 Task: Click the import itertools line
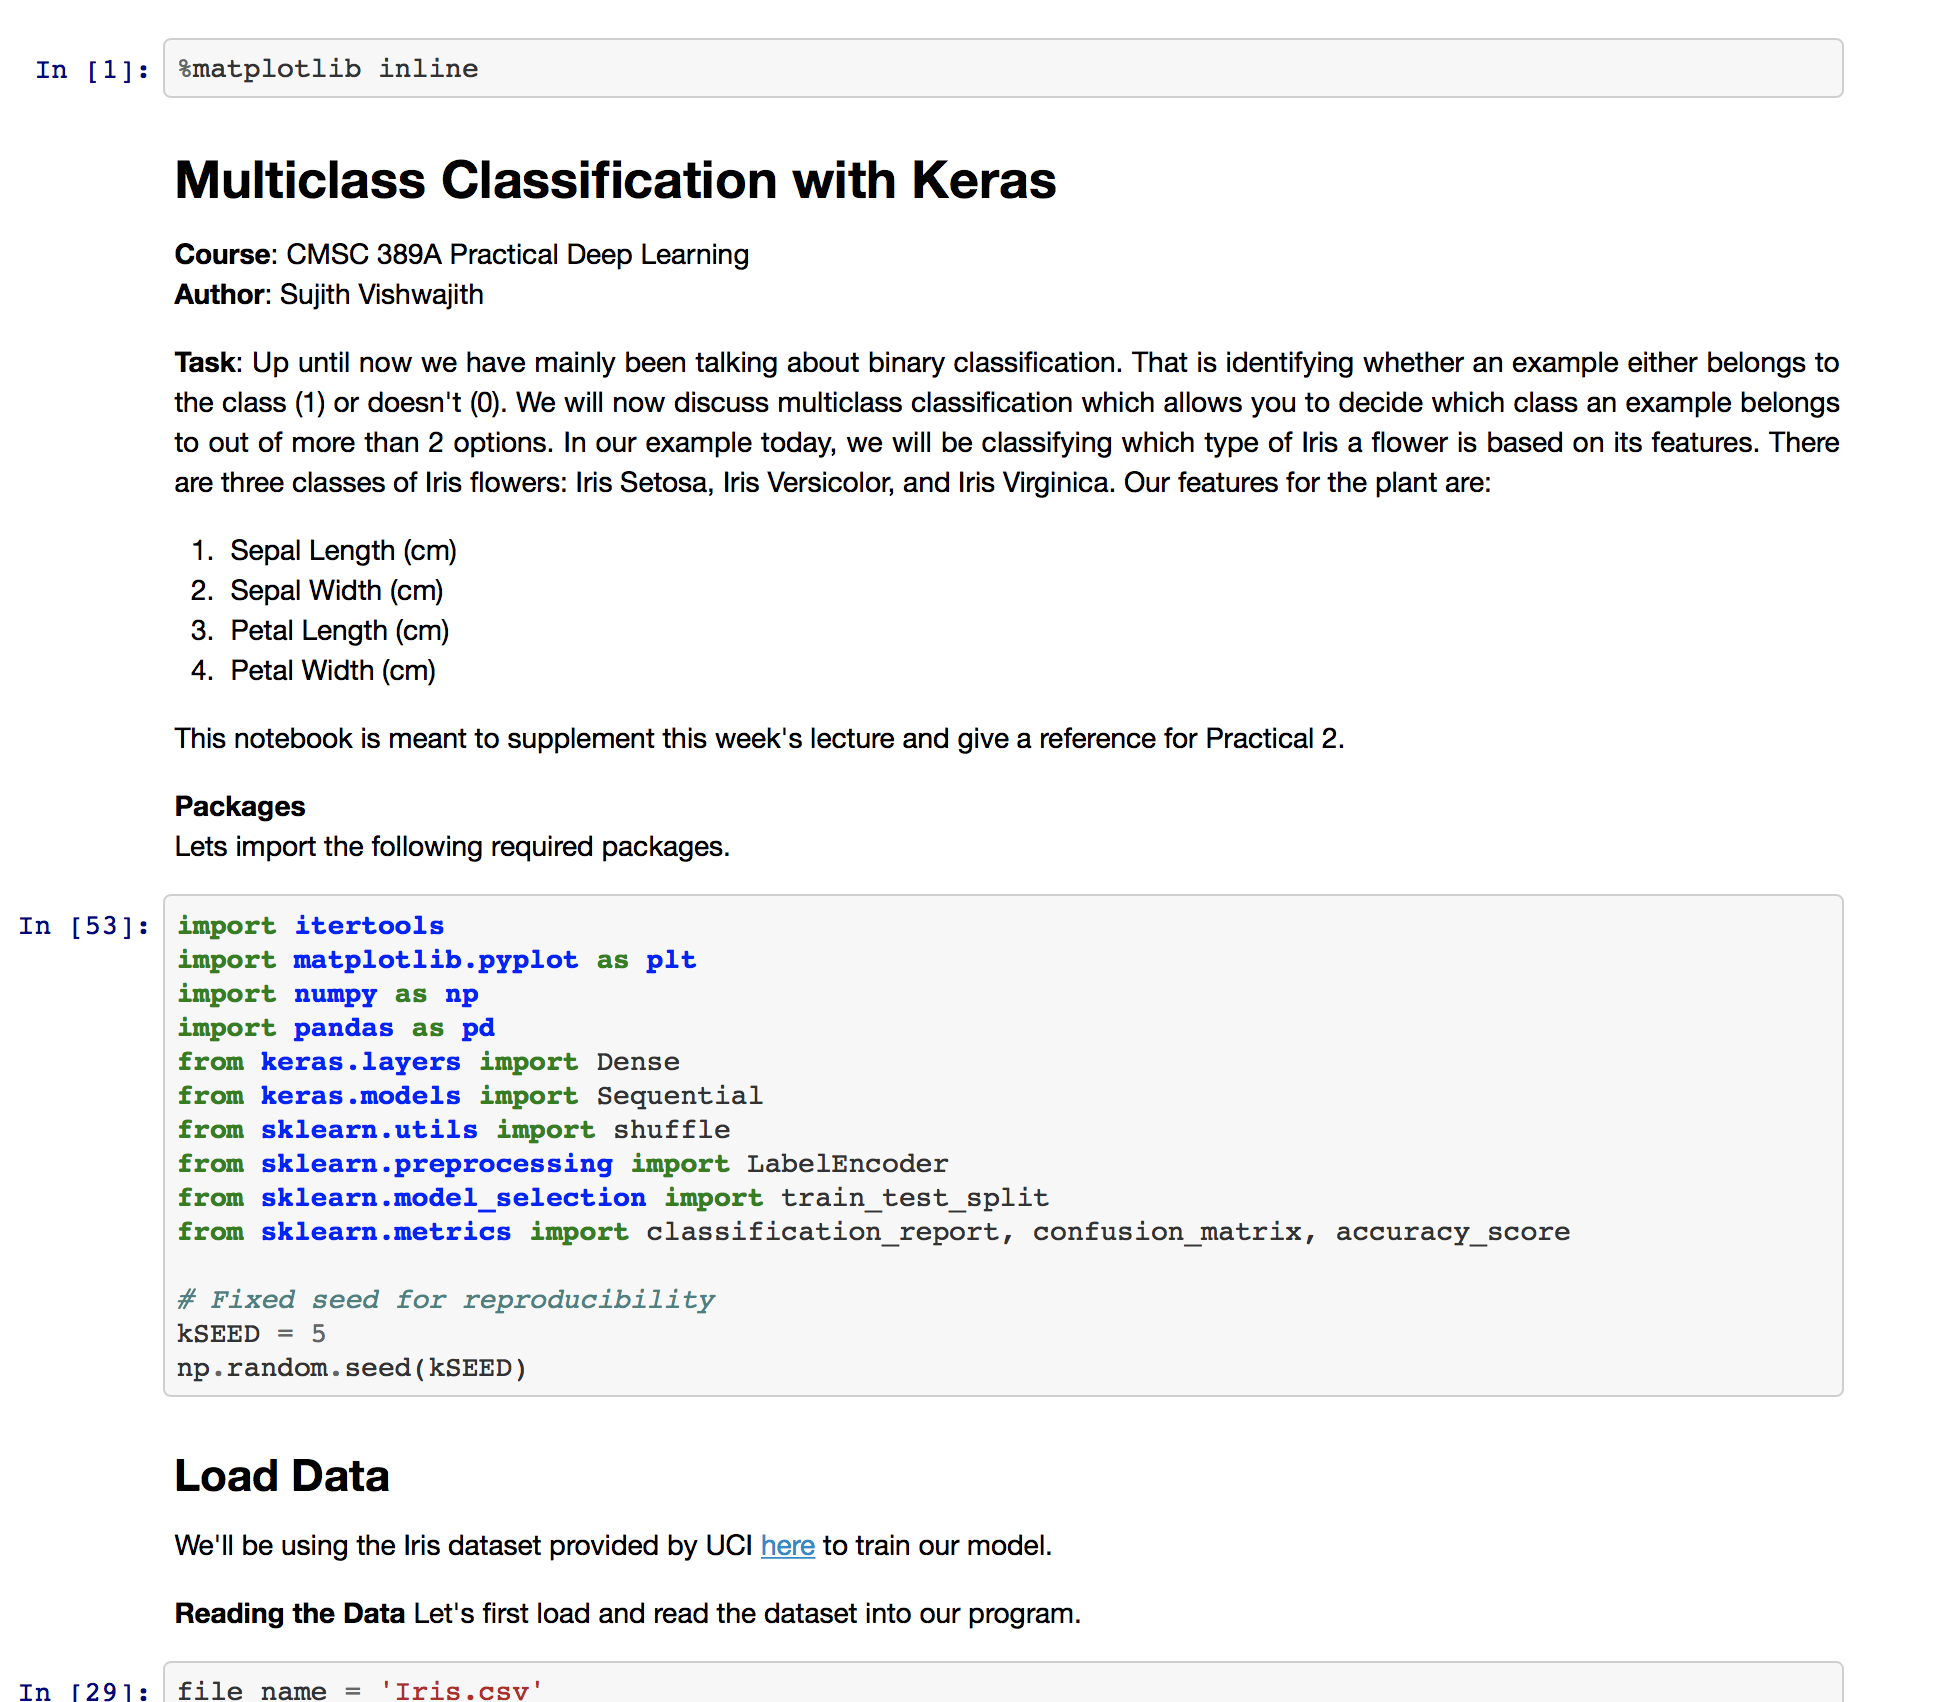pos(311,926)
